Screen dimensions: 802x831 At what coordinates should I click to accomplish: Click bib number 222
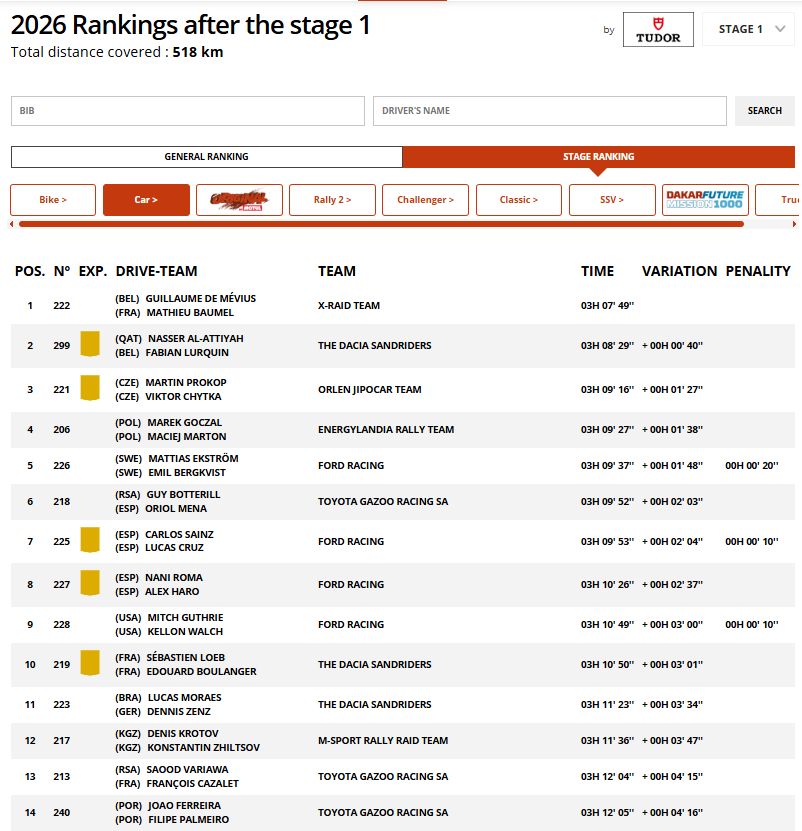pos(61,306)
